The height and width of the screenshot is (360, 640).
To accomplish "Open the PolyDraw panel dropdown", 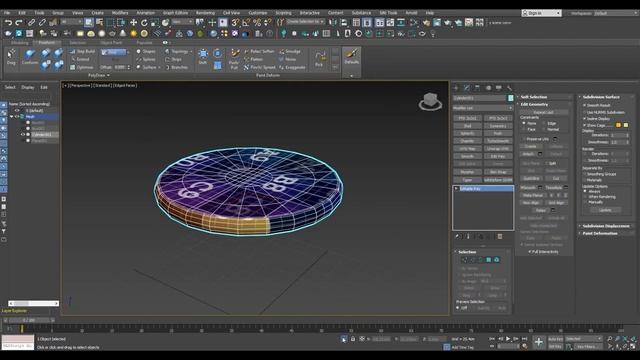I will (98, 75).
